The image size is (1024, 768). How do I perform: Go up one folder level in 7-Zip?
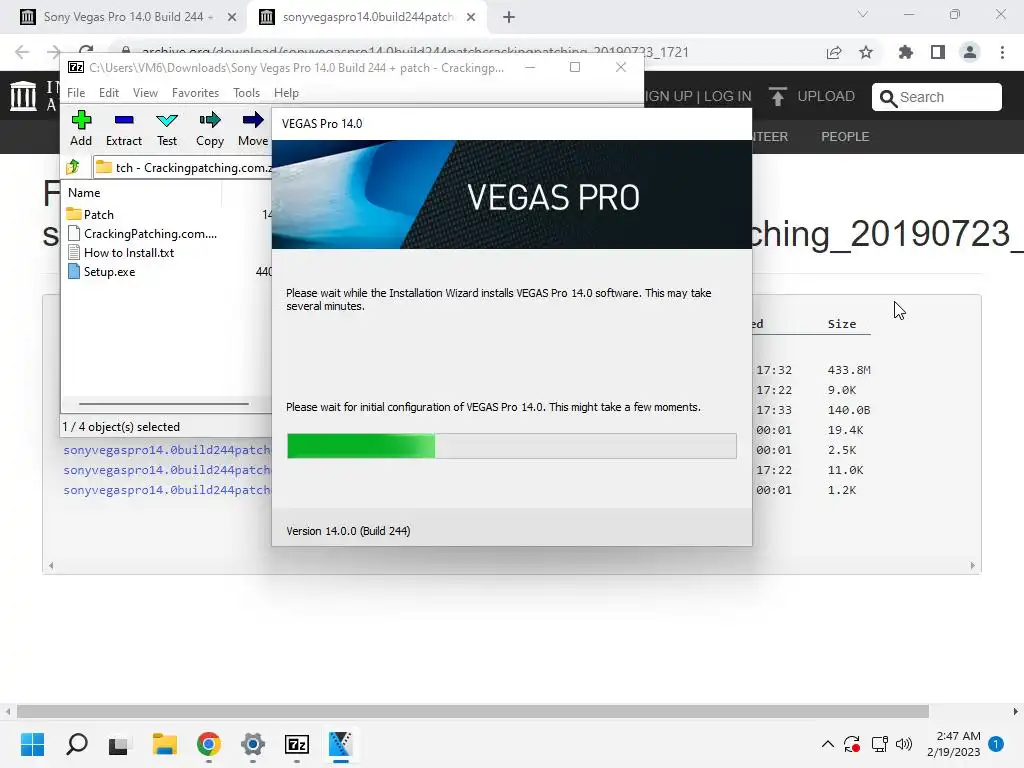click(73, 167)
